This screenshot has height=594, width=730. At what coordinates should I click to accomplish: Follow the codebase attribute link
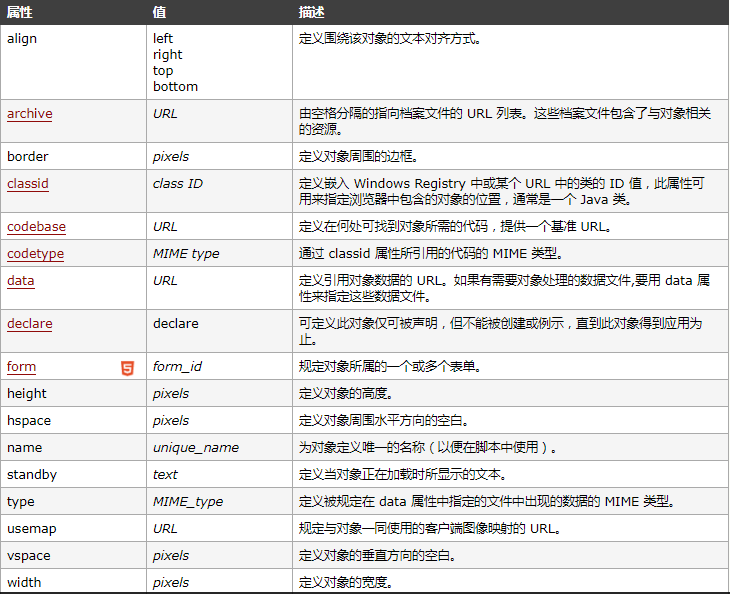(x=36, y=227)
